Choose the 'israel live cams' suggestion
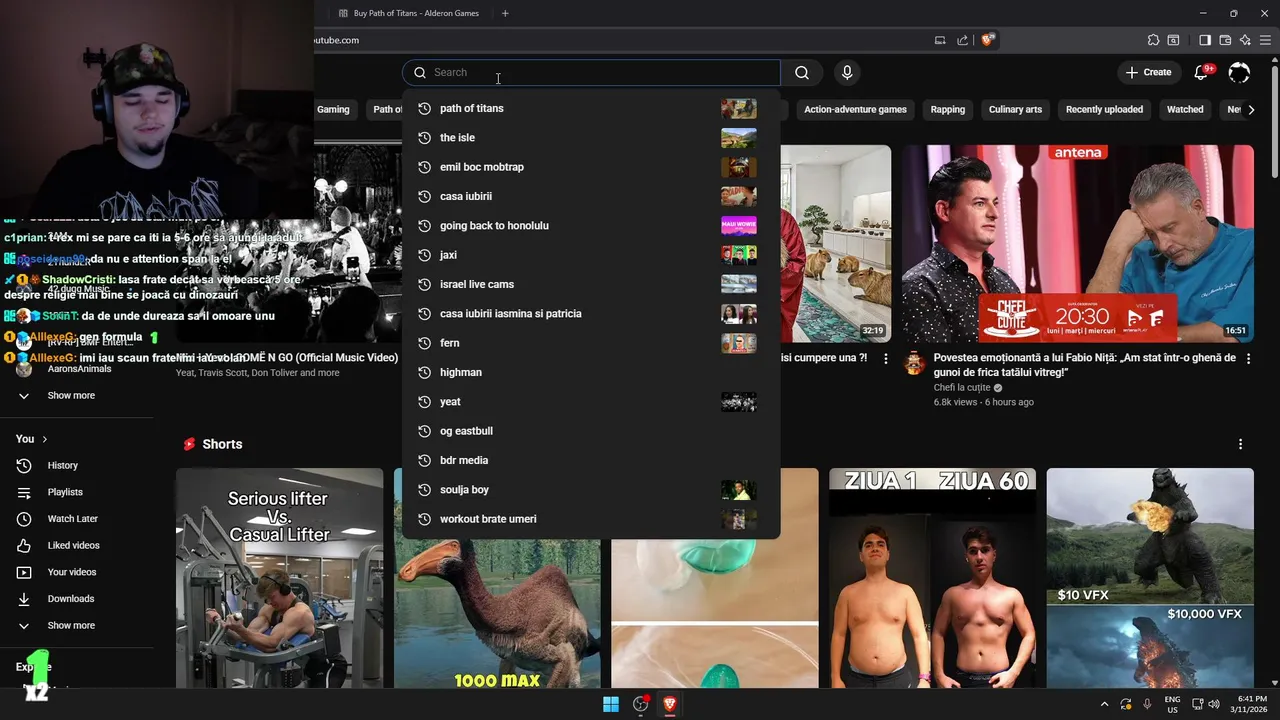Screen dimensions: 1280x720 [590, 284]
